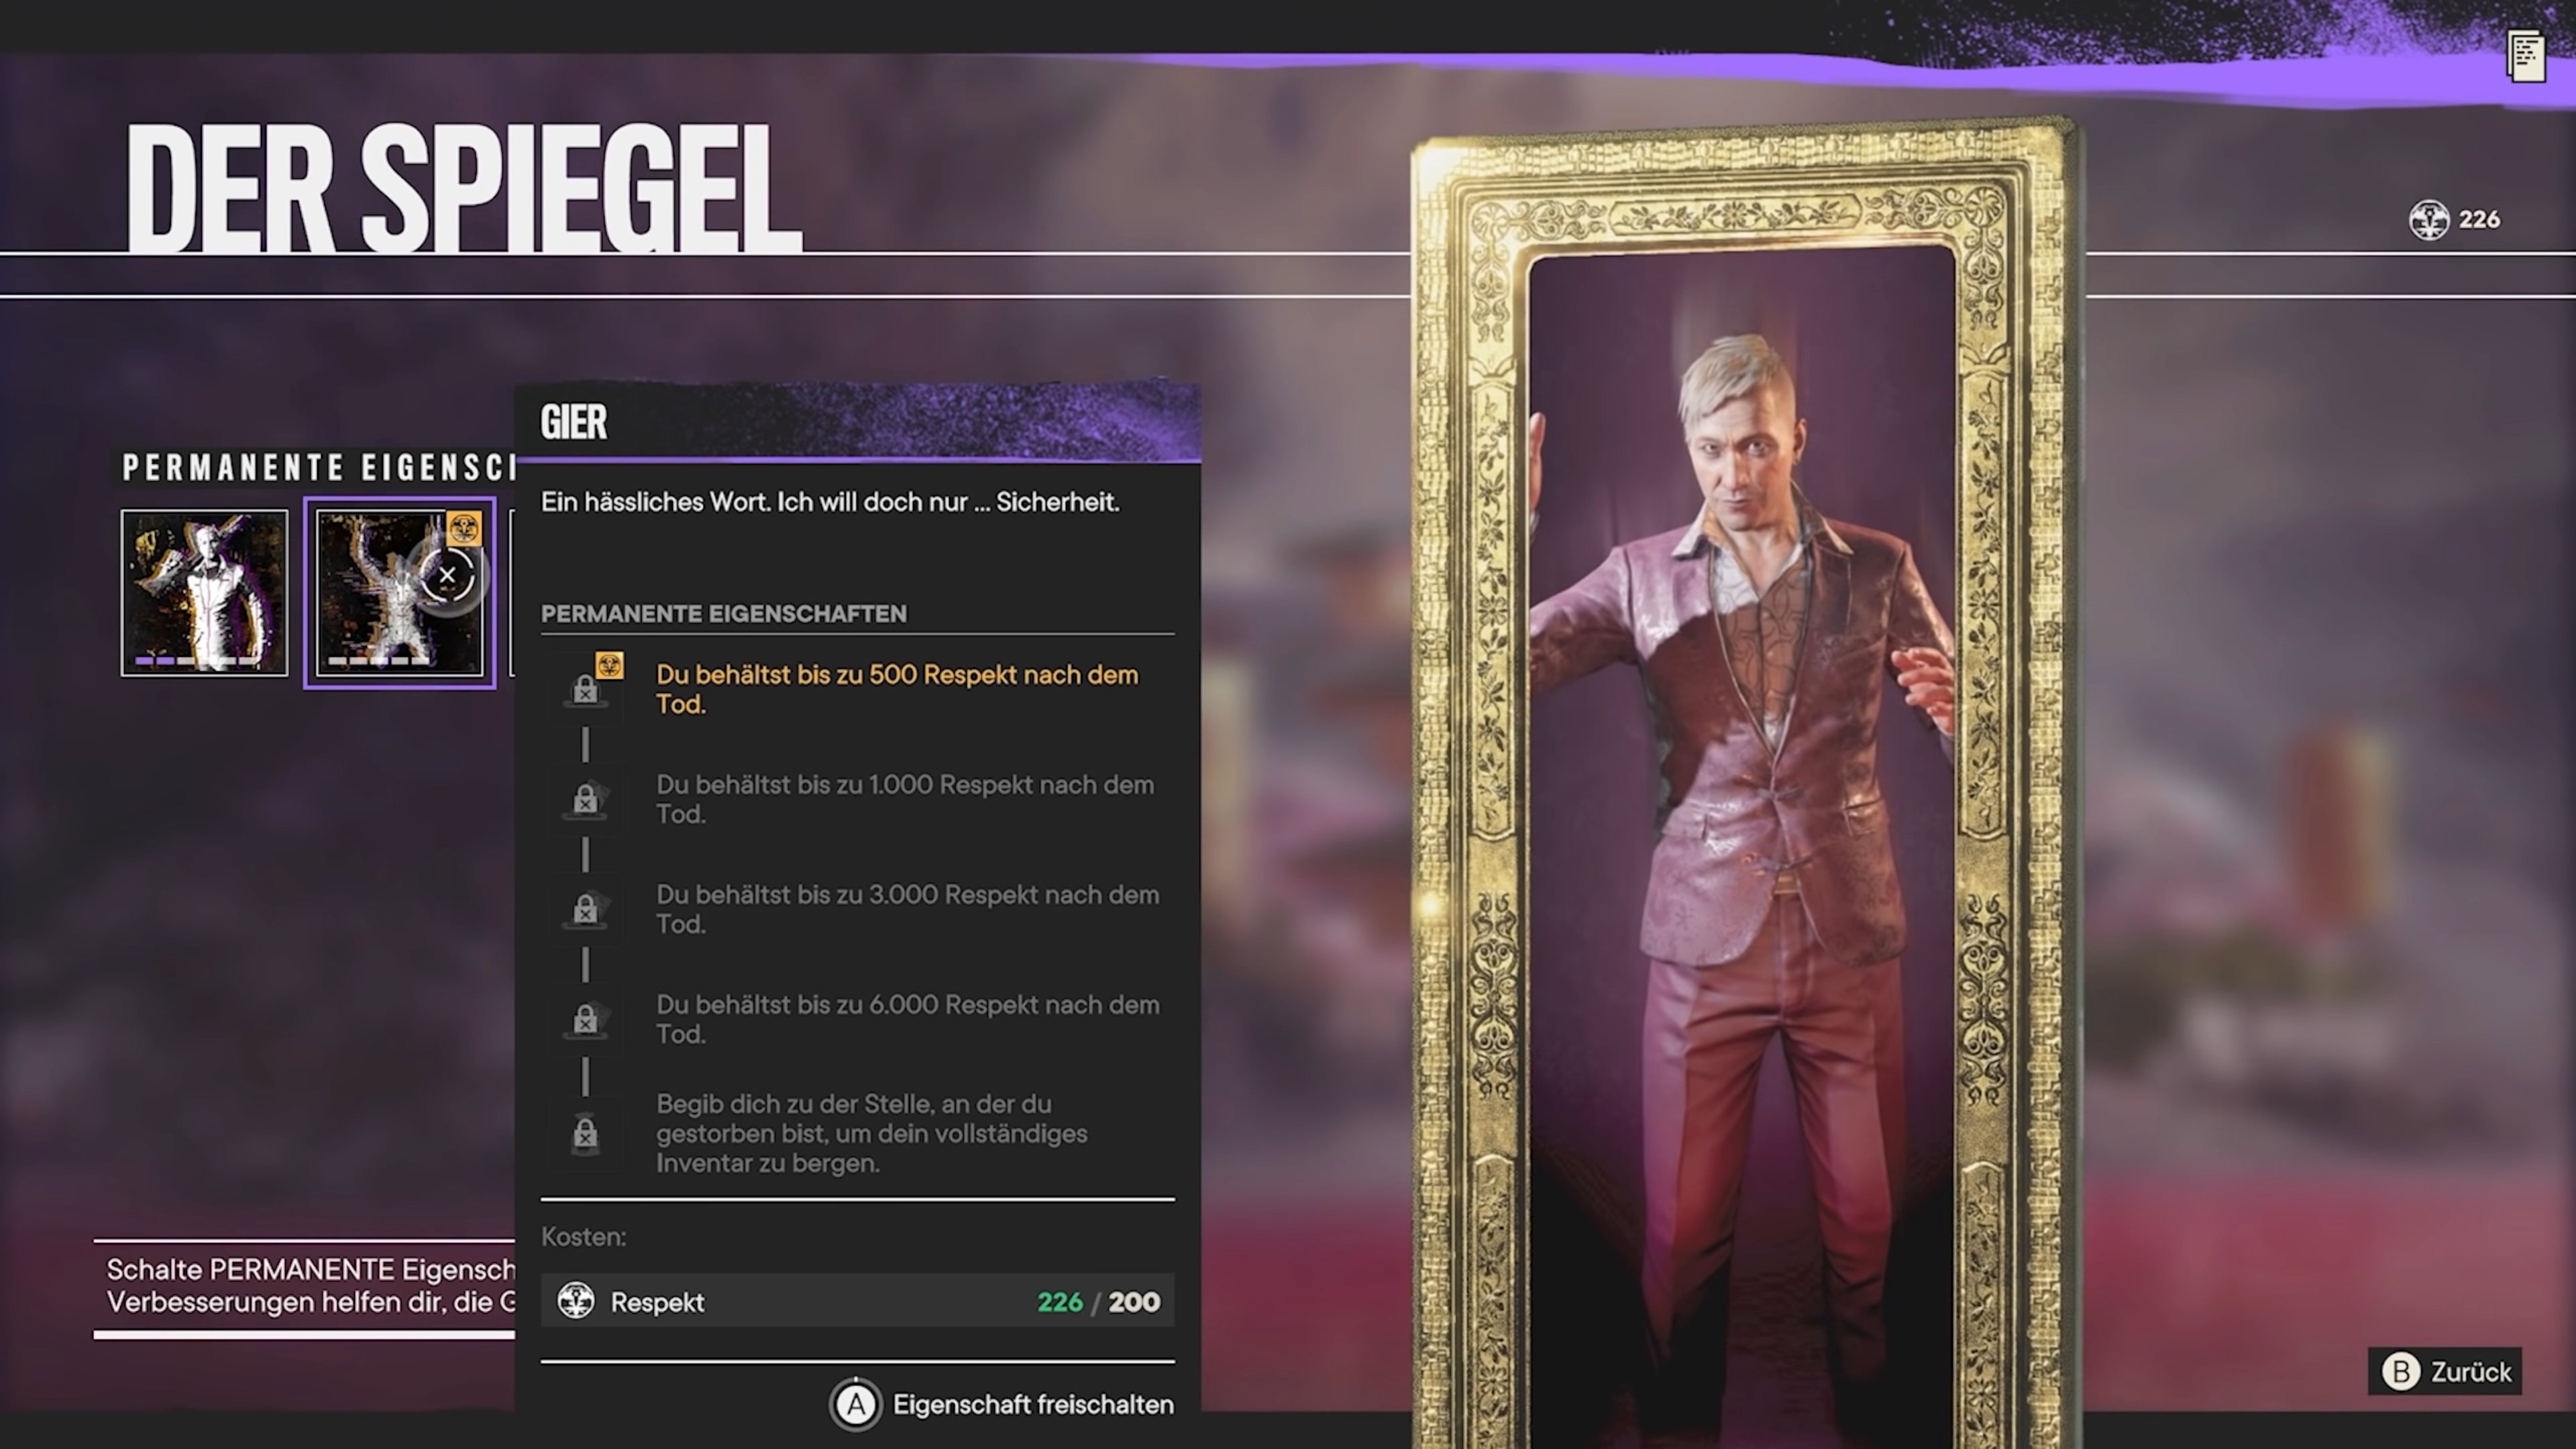Select the locked 6.000 Respekt trait icon
Image resolution: width=2576 pixels, height=1449 pixels.
tap(586, 1019)
